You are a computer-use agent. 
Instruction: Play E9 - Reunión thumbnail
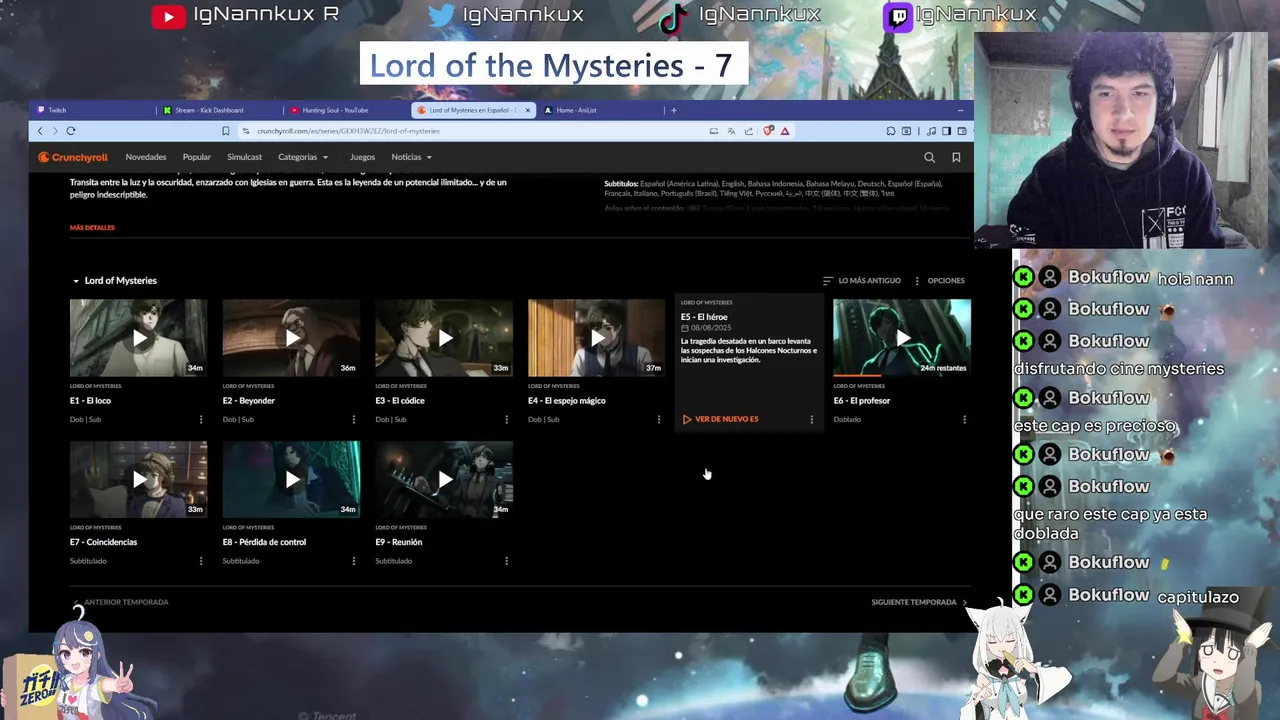click(x=444, y=479)
